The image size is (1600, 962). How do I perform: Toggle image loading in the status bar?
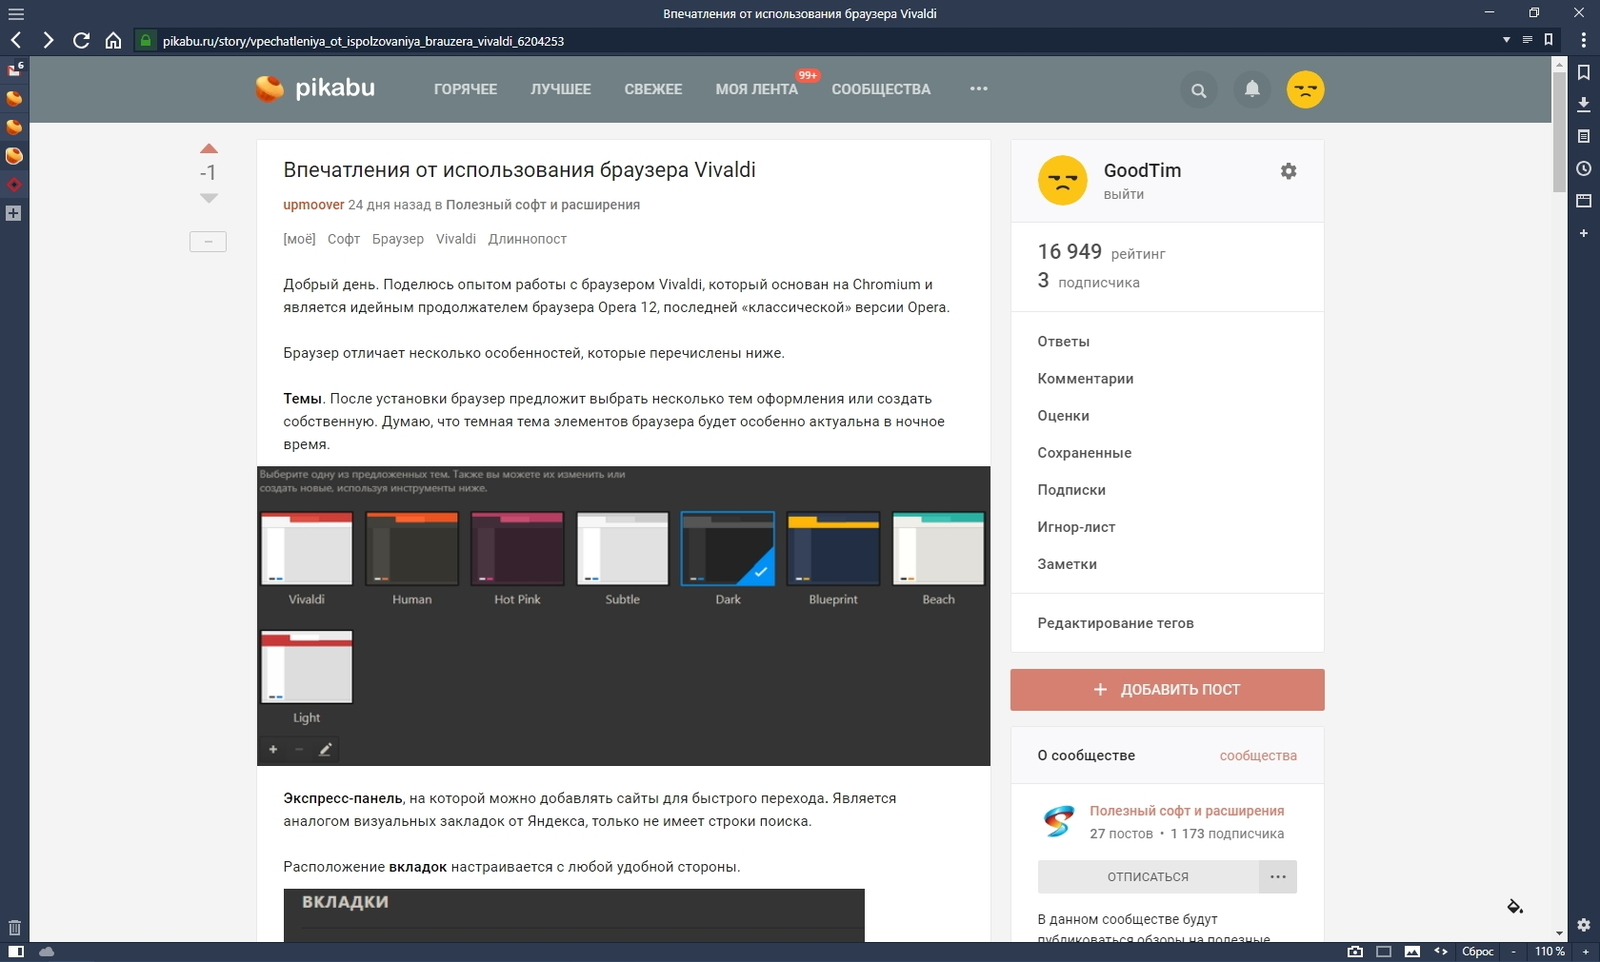click(x=1412, y=951)
